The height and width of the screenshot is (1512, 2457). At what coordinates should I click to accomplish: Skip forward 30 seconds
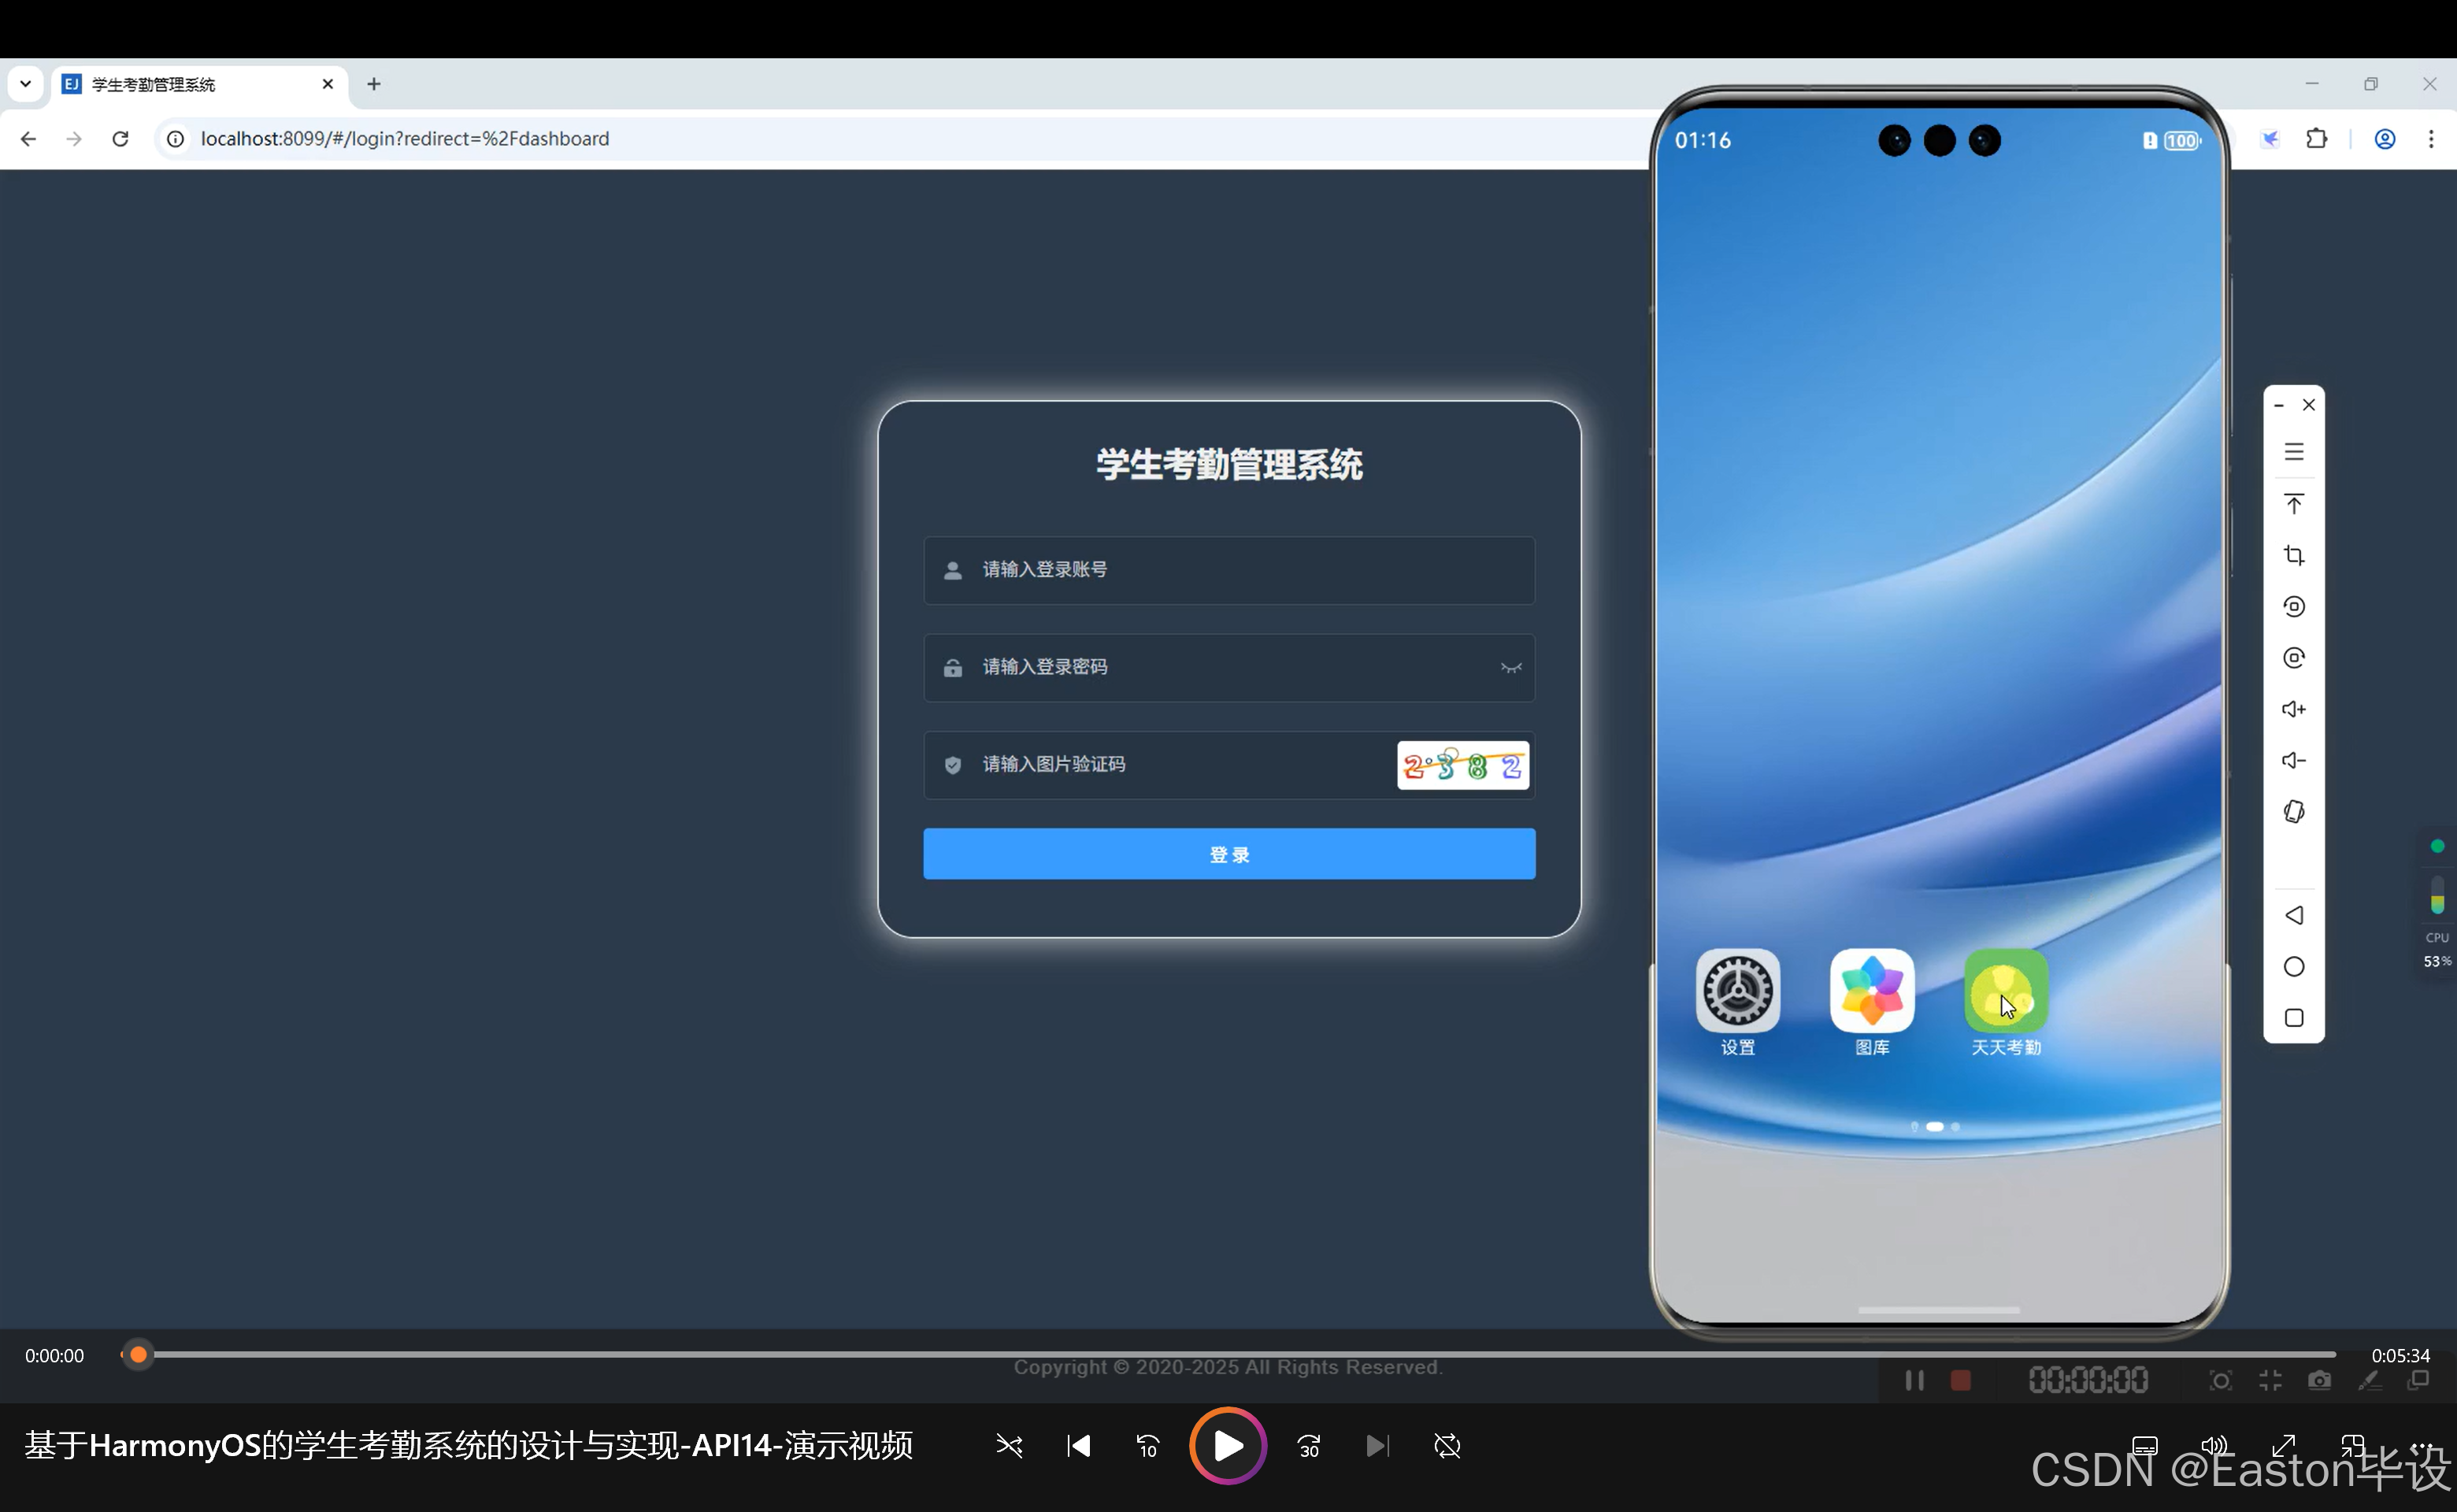tap(1309, 1446)
